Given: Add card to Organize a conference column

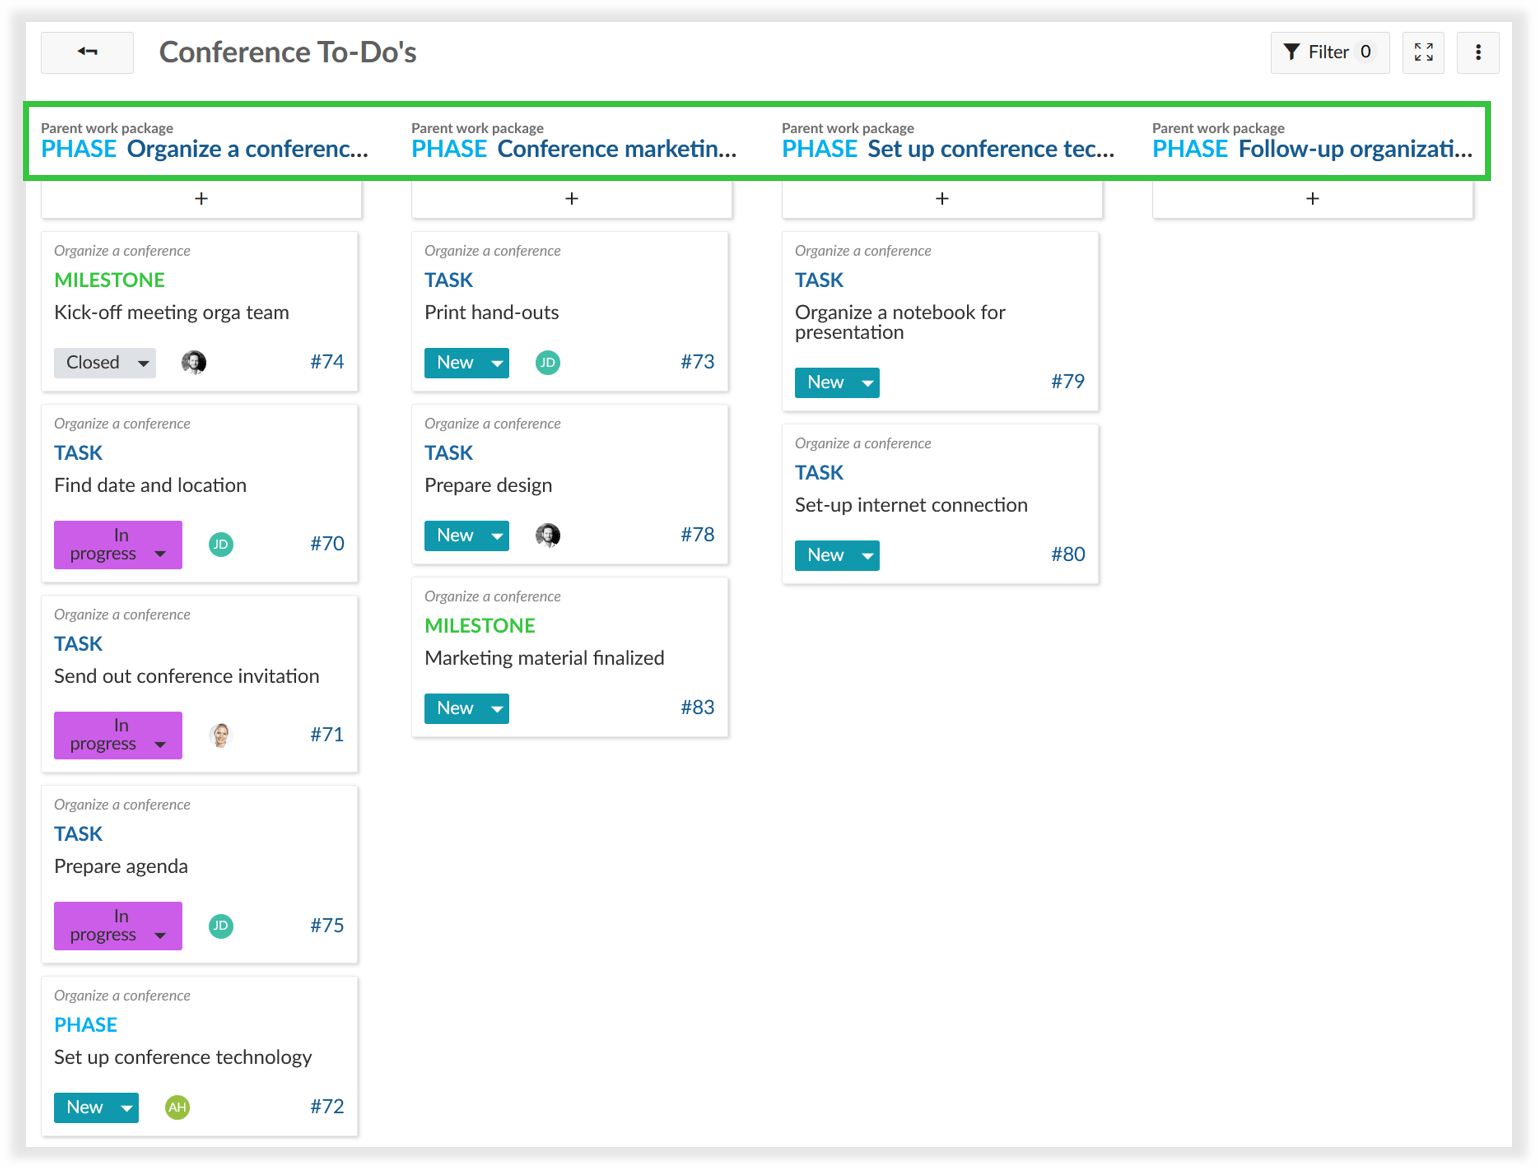Looking at the screenshot, I should coord(201,199).
